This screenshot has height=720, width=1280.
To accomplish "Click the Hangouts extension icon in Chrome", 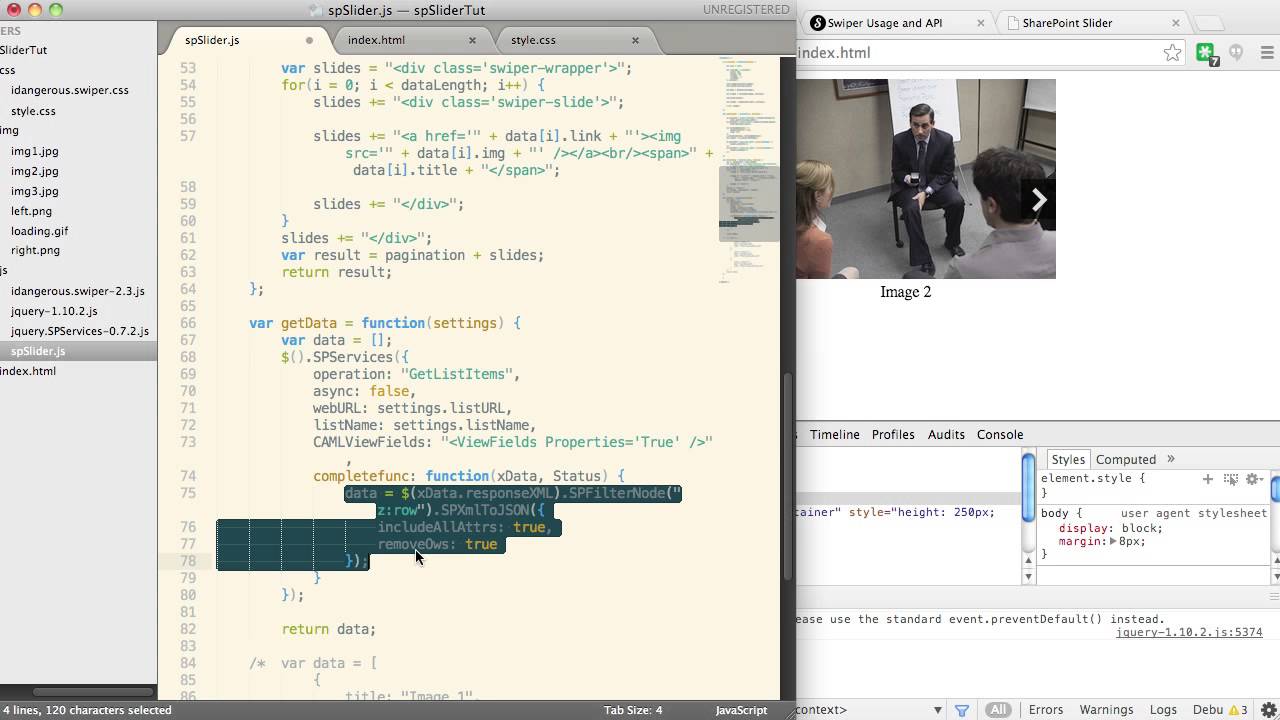I will coord(1236,53).
